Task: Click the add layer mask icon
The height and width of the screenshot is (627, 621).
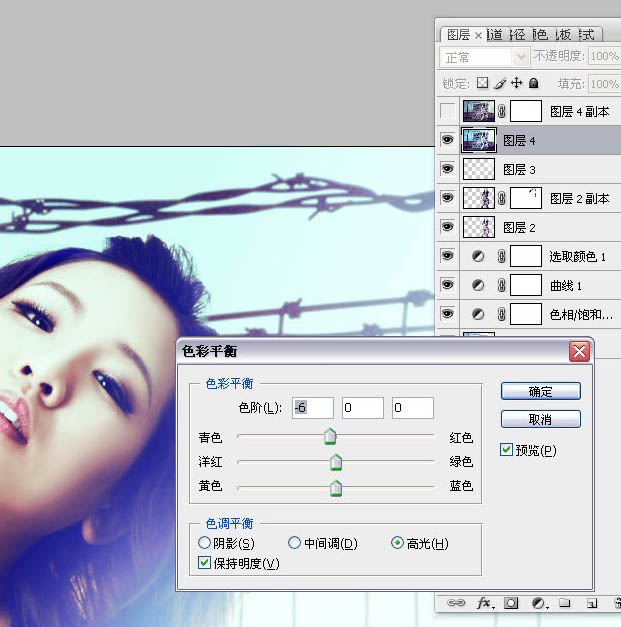Action: tap(511, 604)
